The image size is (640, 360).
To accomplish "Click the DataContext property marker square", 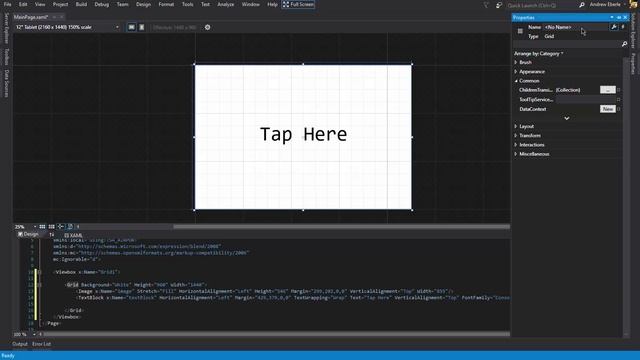I will coord(619,109).
